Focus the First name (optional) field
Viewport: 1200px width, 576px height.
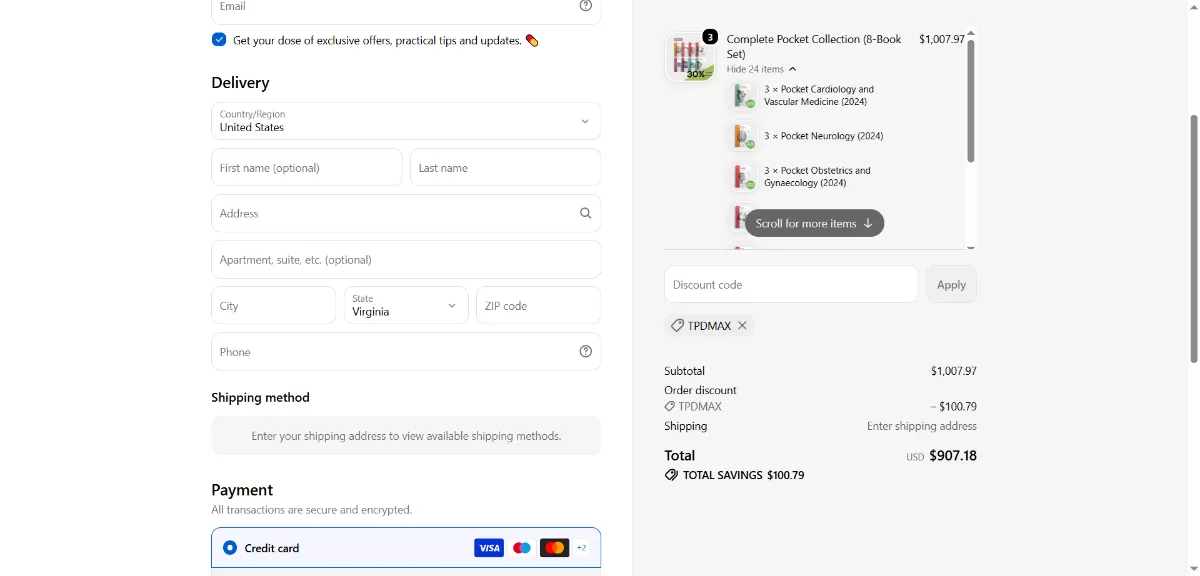pyautogui.click(x=307, y=168)
